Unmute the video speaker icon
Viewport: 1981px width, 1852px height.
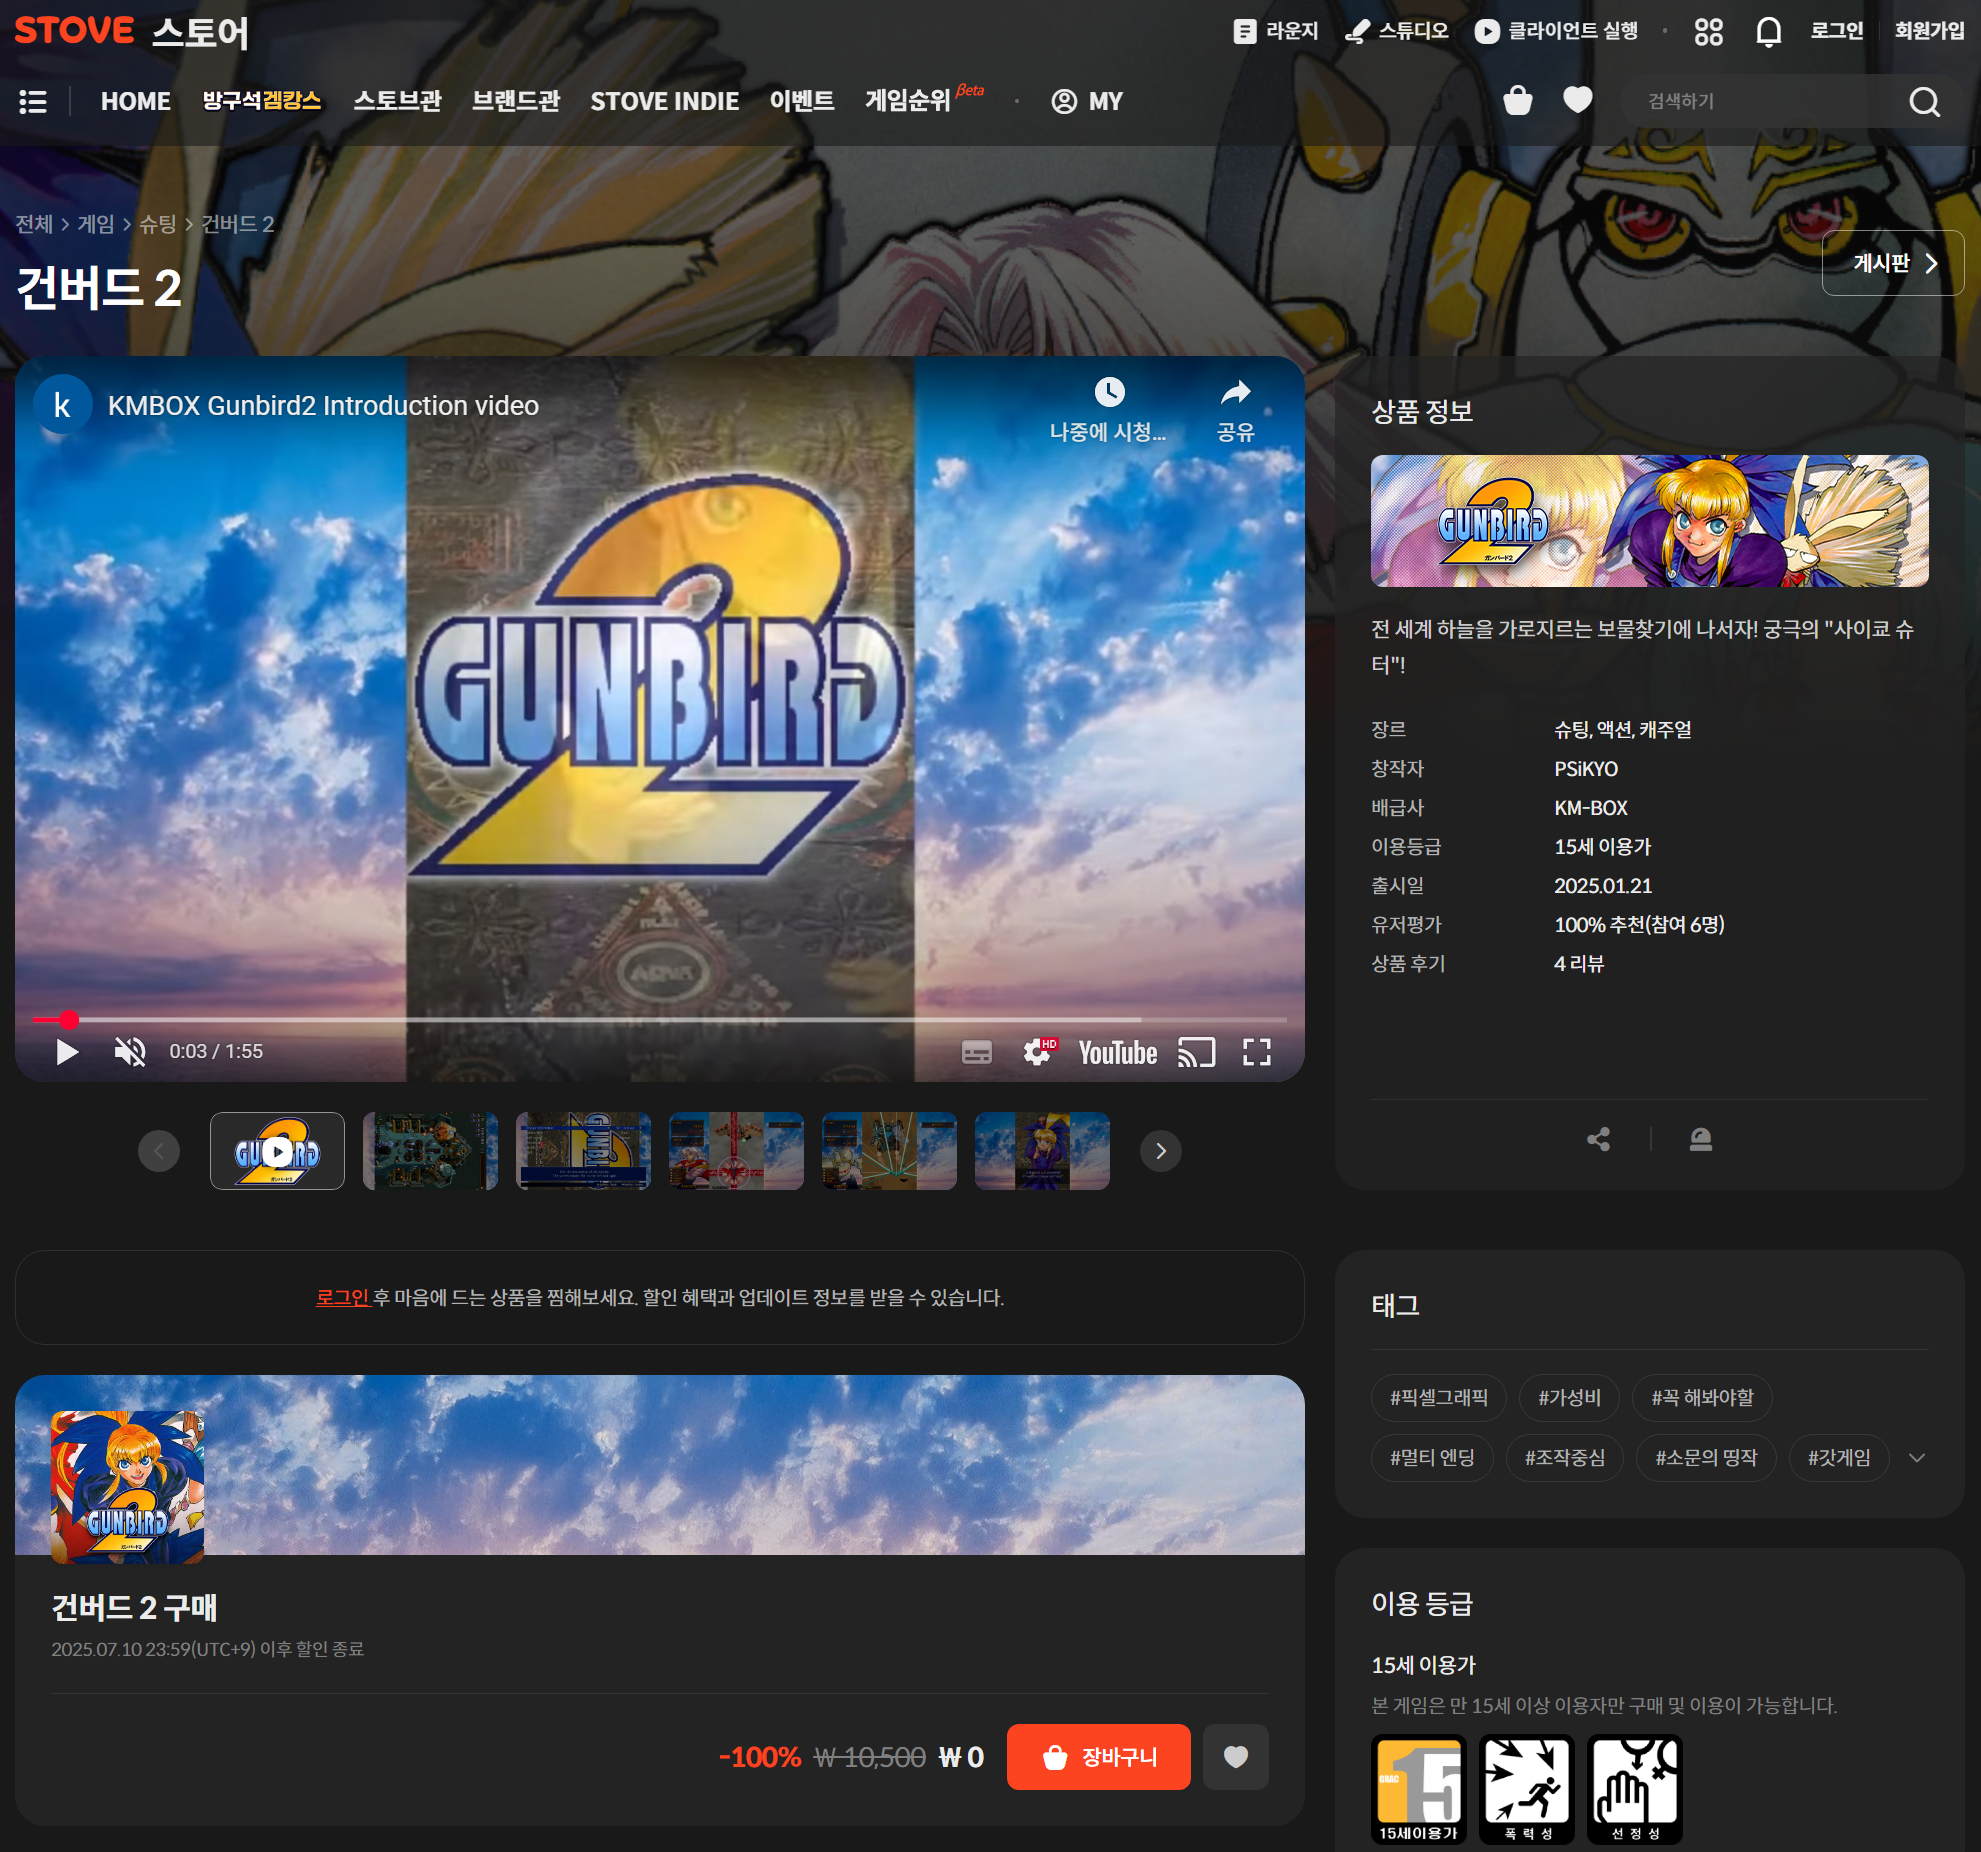(x=130, y=1052)
